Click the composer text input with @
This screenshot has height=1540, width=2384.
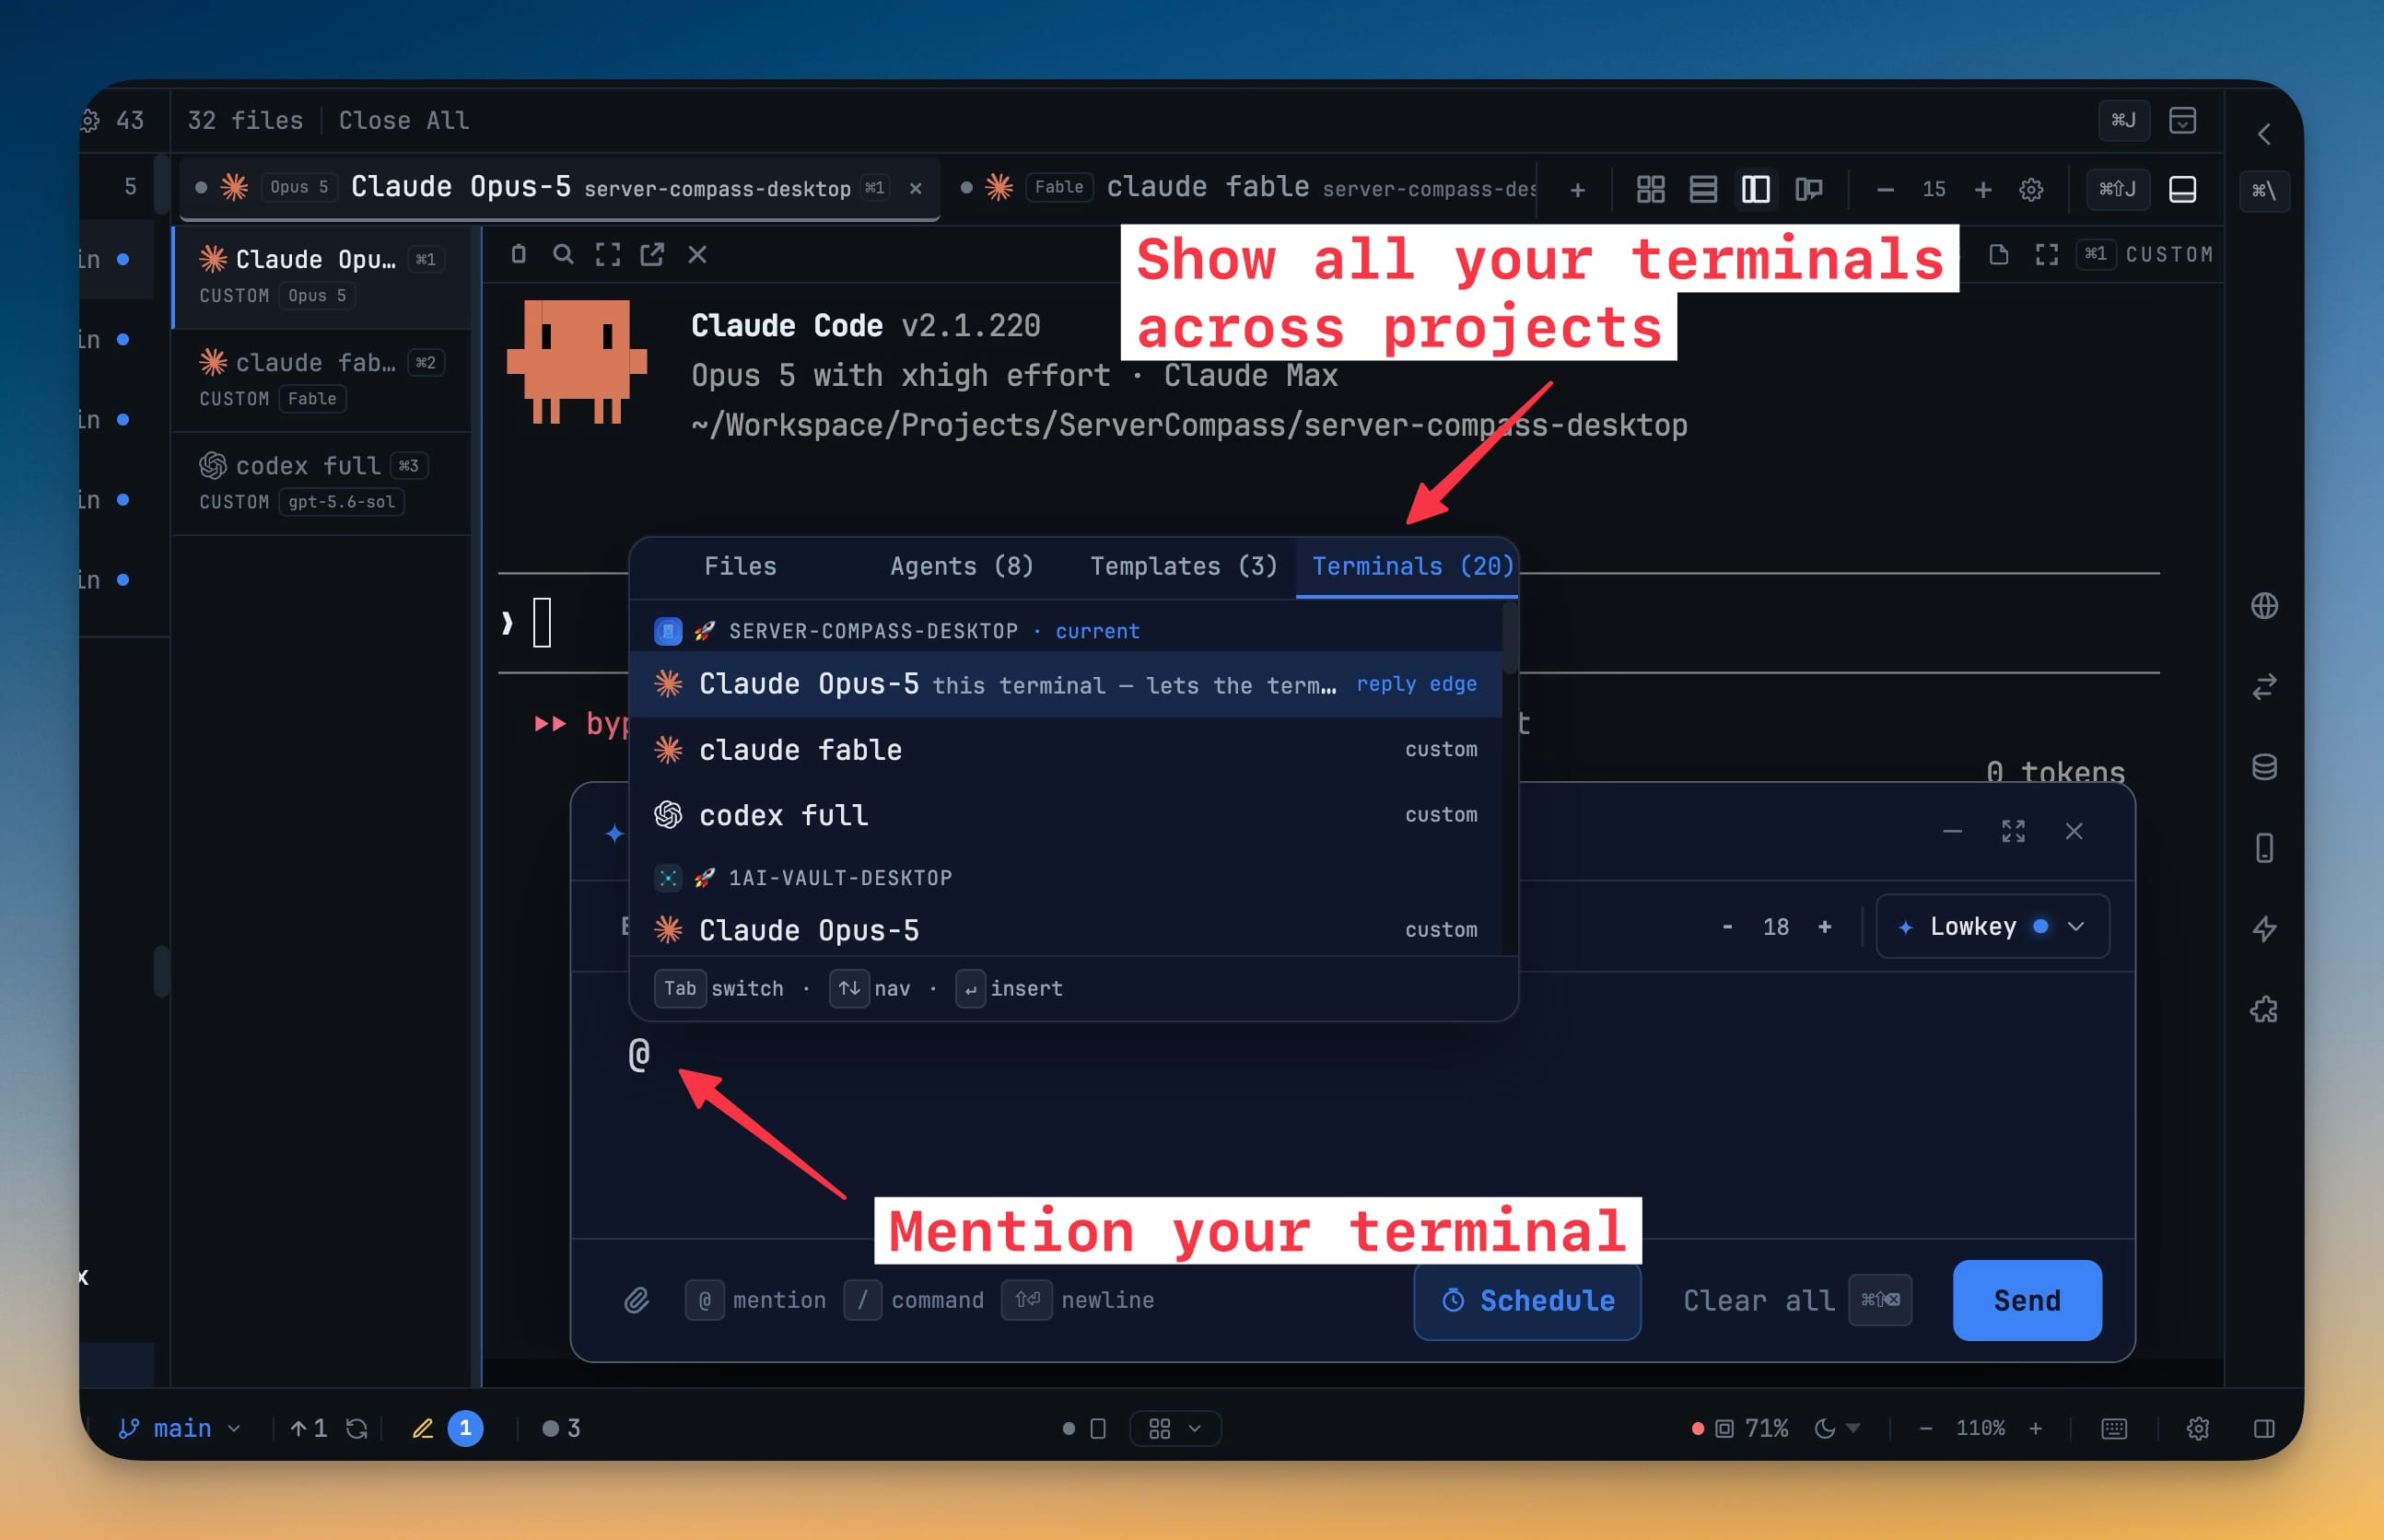1352,1105
